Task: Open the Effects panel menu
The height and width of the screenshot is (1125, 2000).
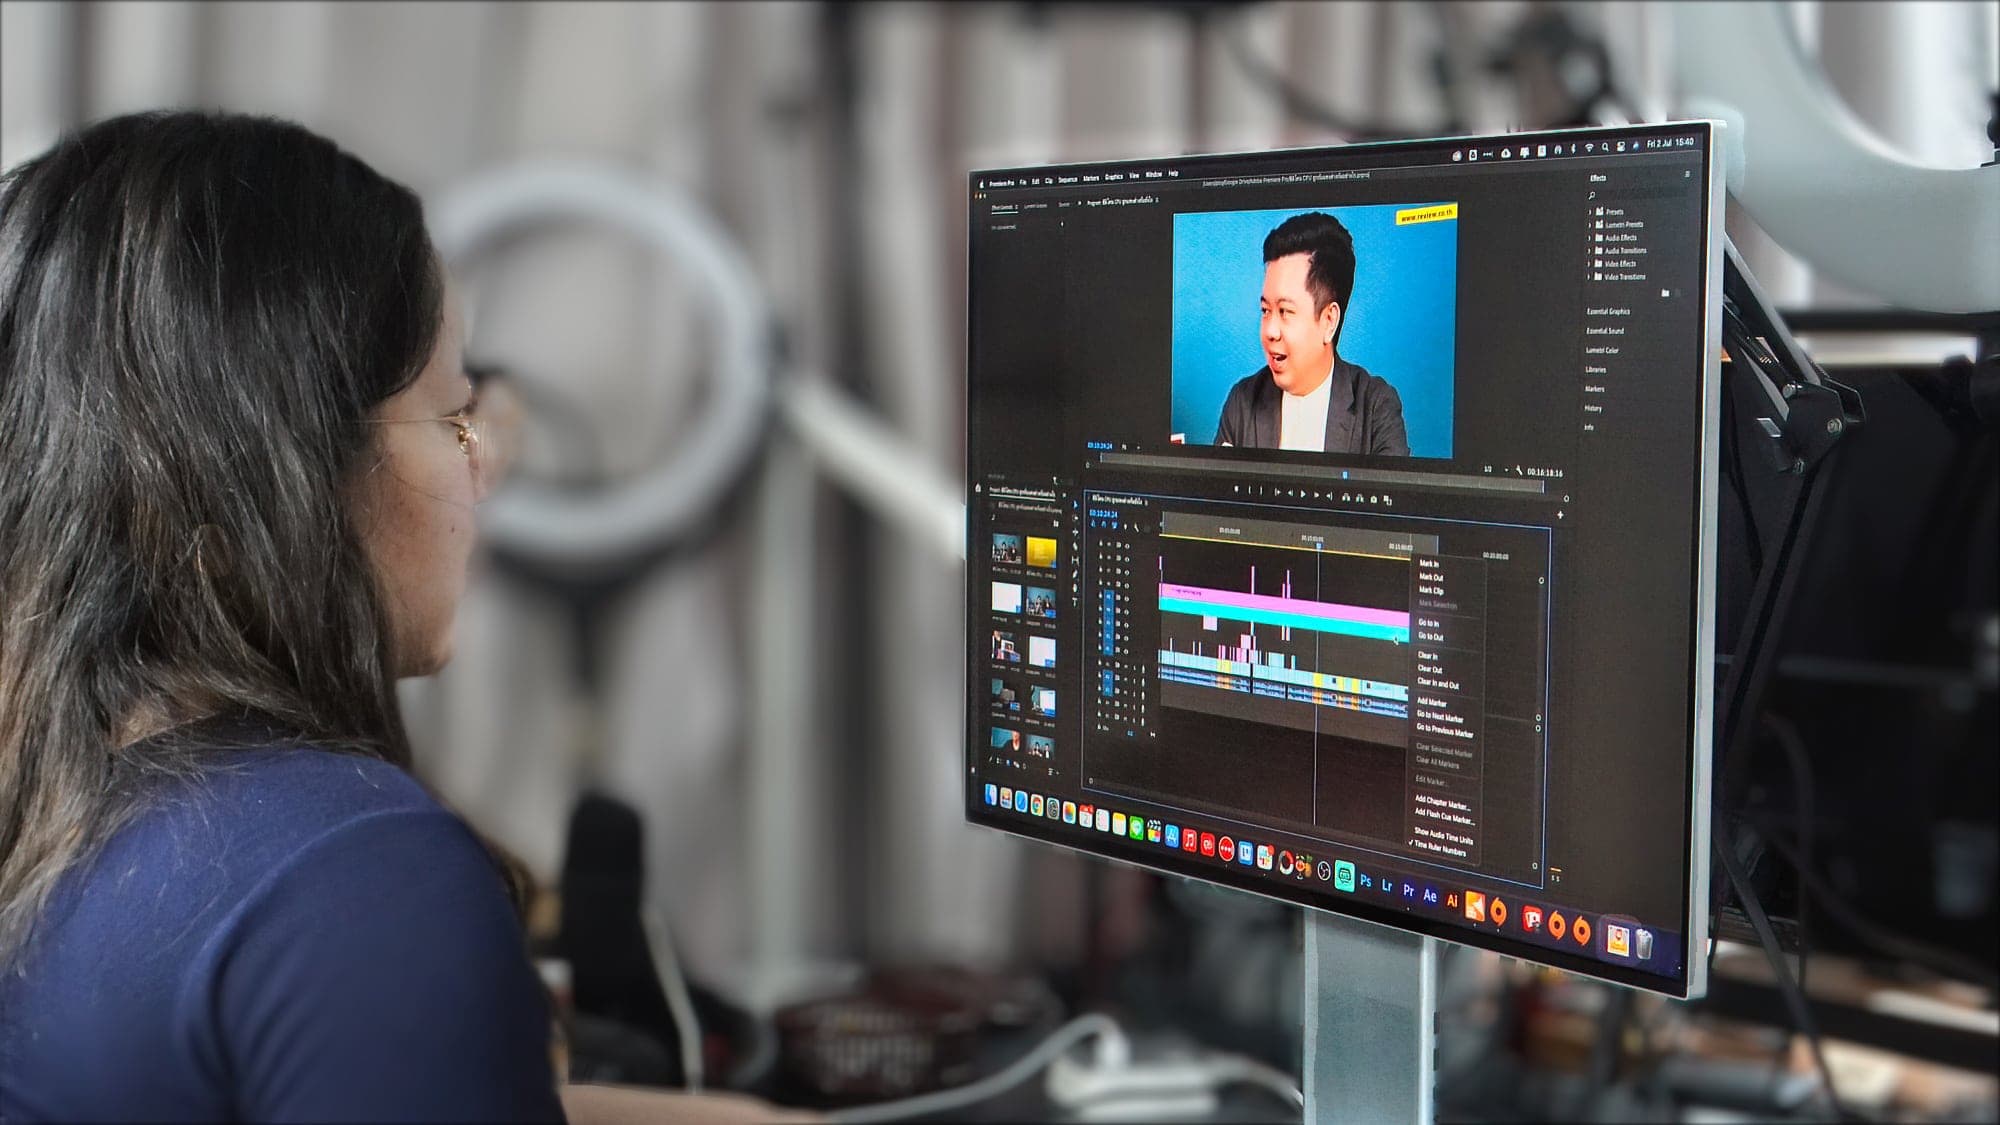Action: tap(1687, 175)
